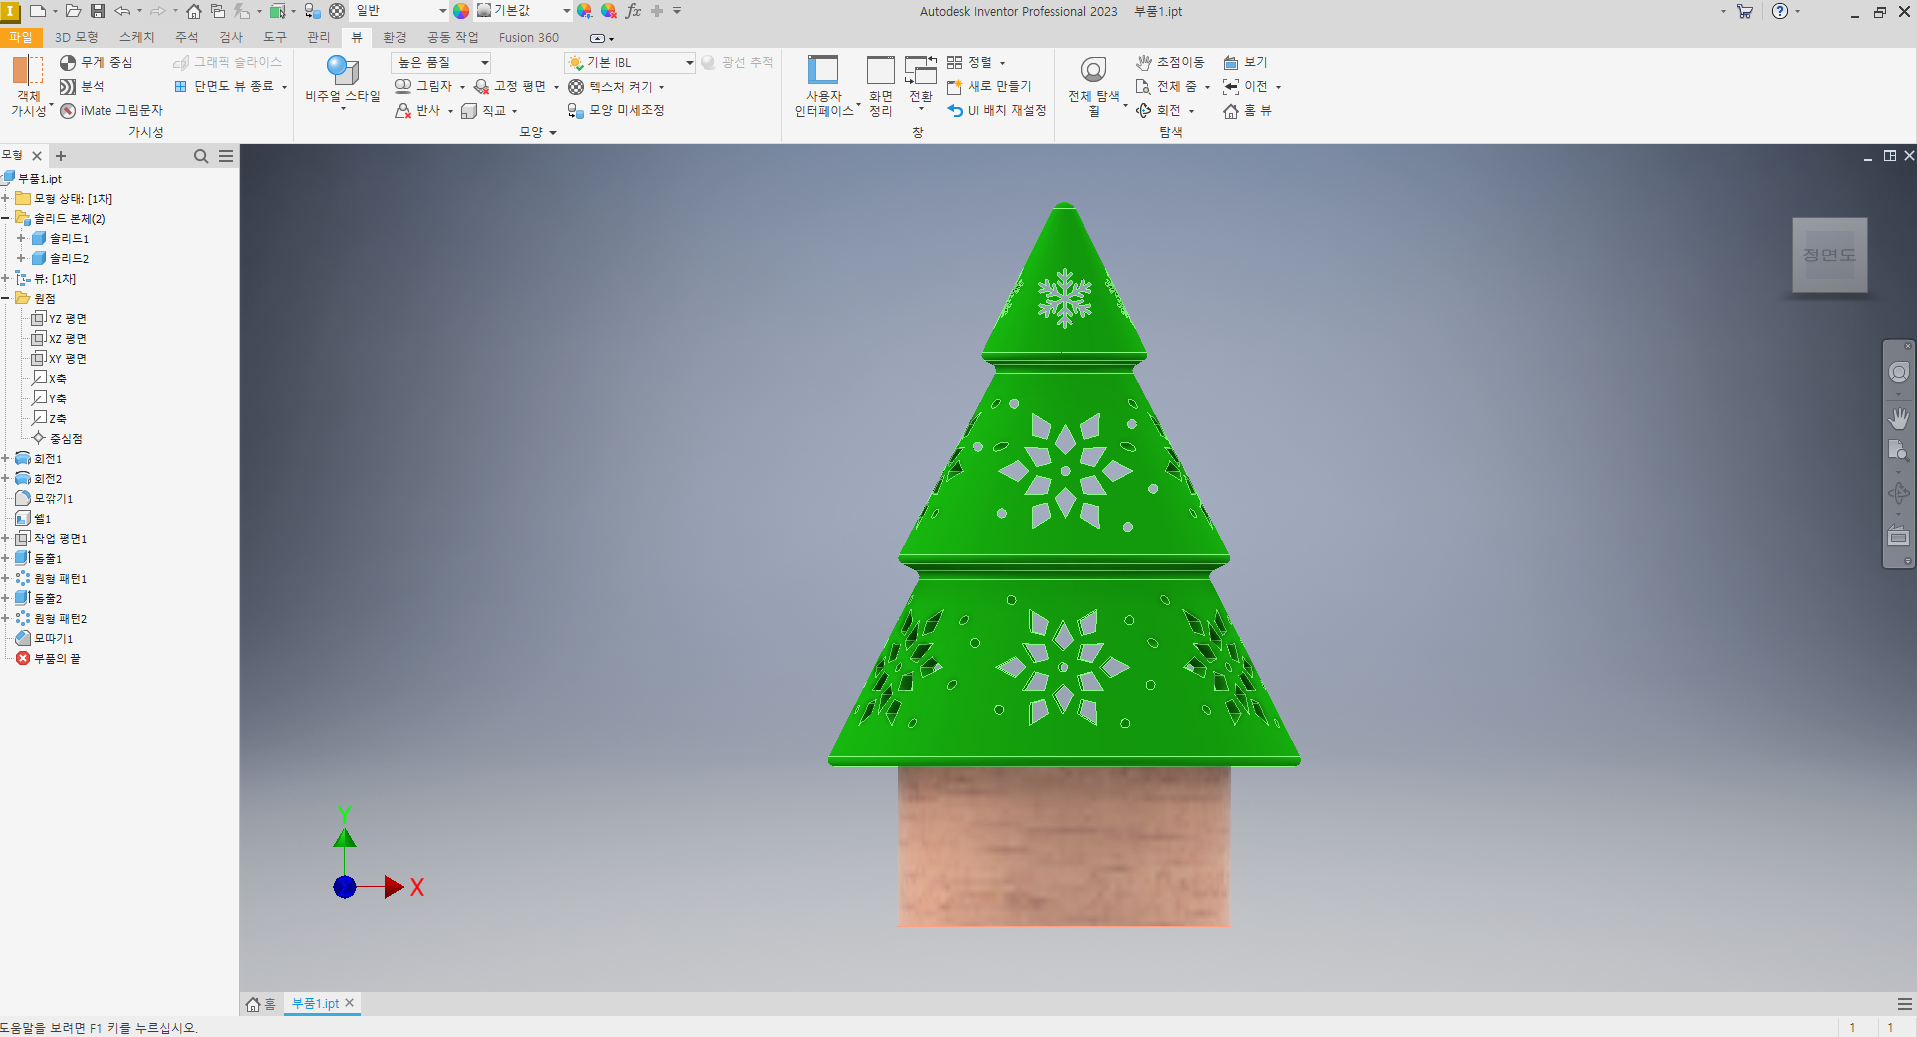
Task: Click the 부품의 끝 end of part marker
Action: (47, 658)
